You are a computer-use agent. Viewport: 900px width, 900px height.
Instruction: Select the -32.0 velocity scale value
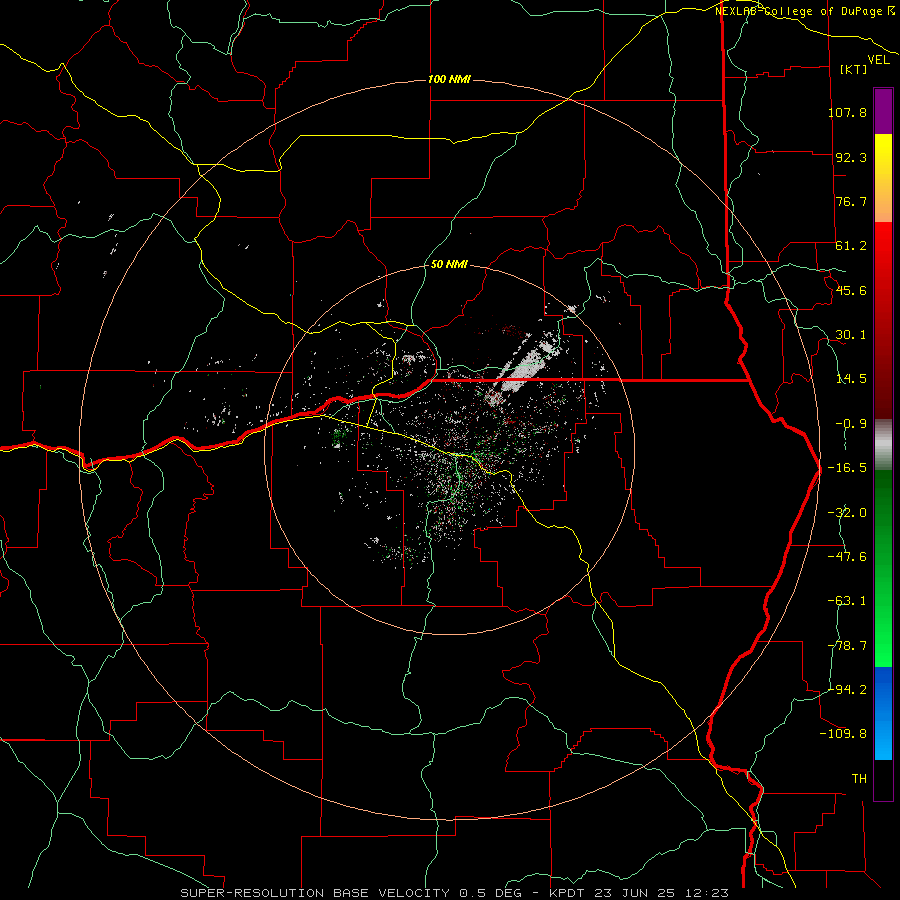tap(847, 513)
